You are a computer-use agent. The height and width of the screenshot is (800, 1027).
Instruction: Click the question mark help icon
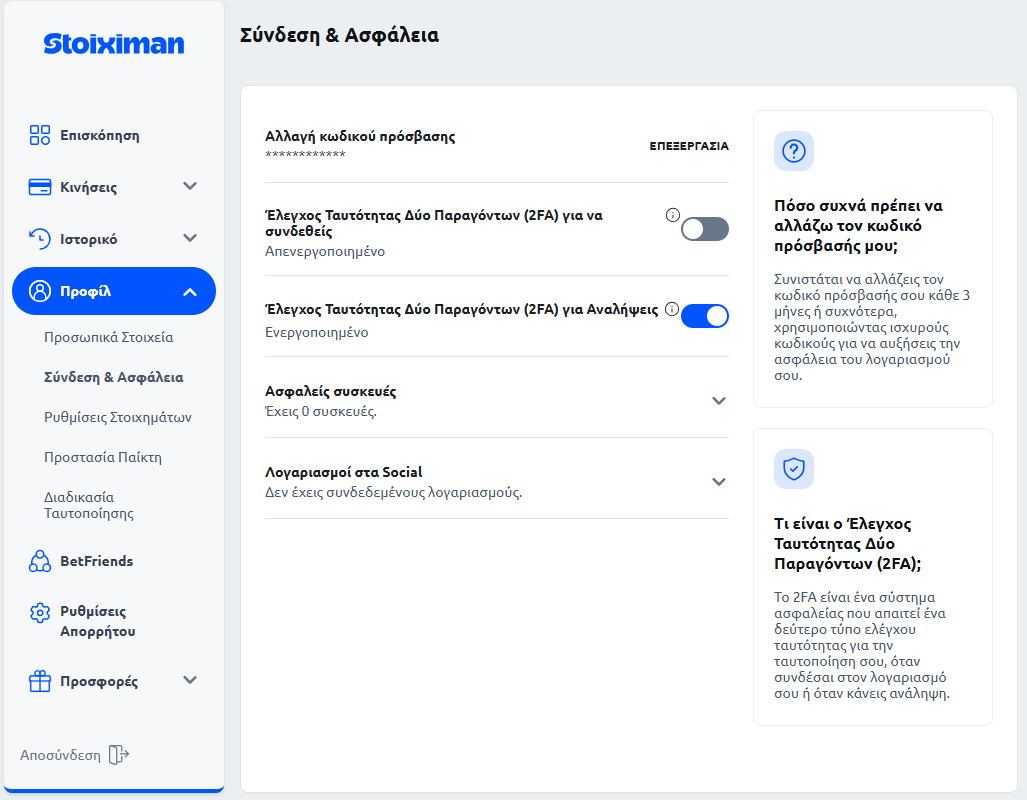794,151
